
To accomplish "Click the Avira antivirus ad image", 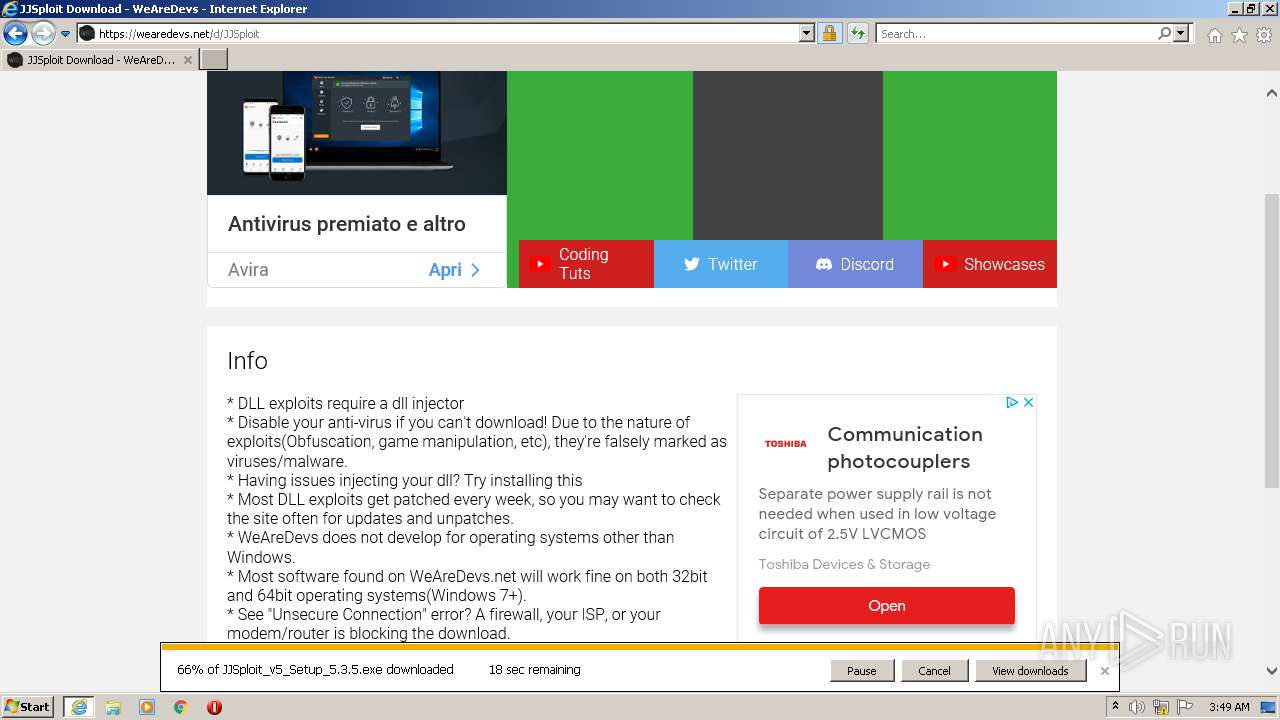I will (x=357, y=133).
